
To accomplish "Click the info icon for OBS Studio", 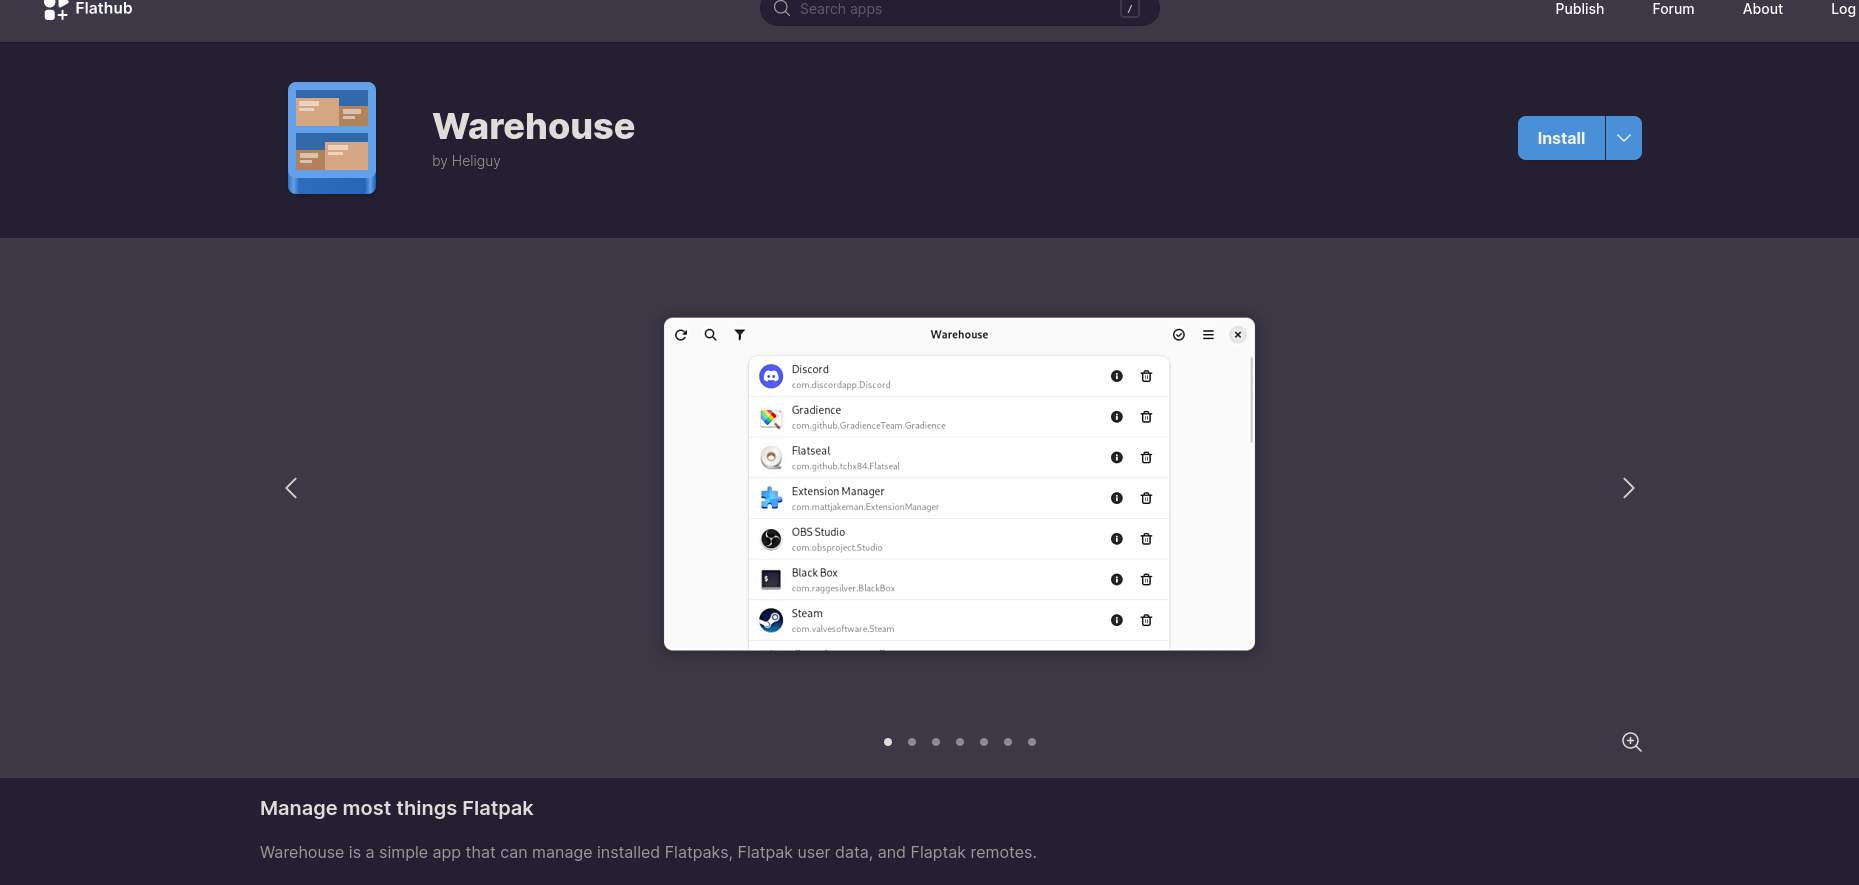I will click(1117, 539).
